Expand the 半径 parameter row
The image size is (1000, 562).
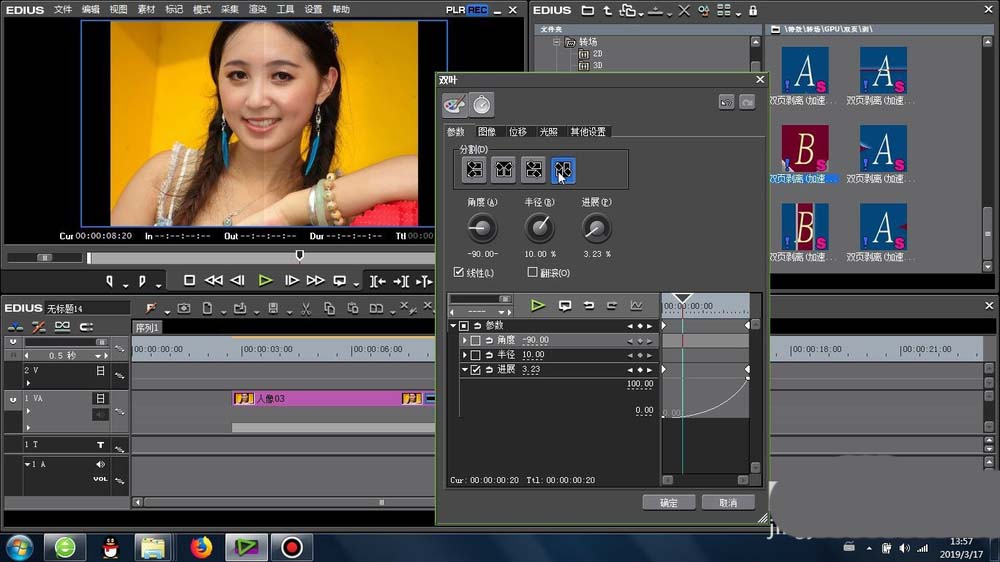tap(464, 355)
